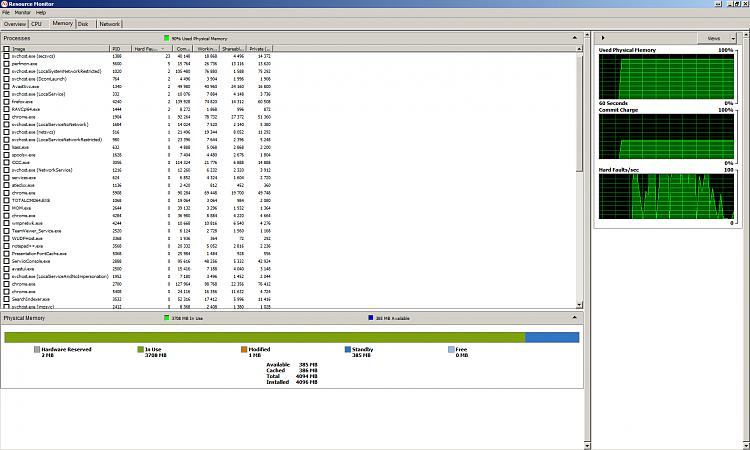Image resolution: width=750 pixels, height=450 pixels.
Task: Select the svchost.exe (LocalSystemNetworkRestricted) row
Action: pos(136,71)
